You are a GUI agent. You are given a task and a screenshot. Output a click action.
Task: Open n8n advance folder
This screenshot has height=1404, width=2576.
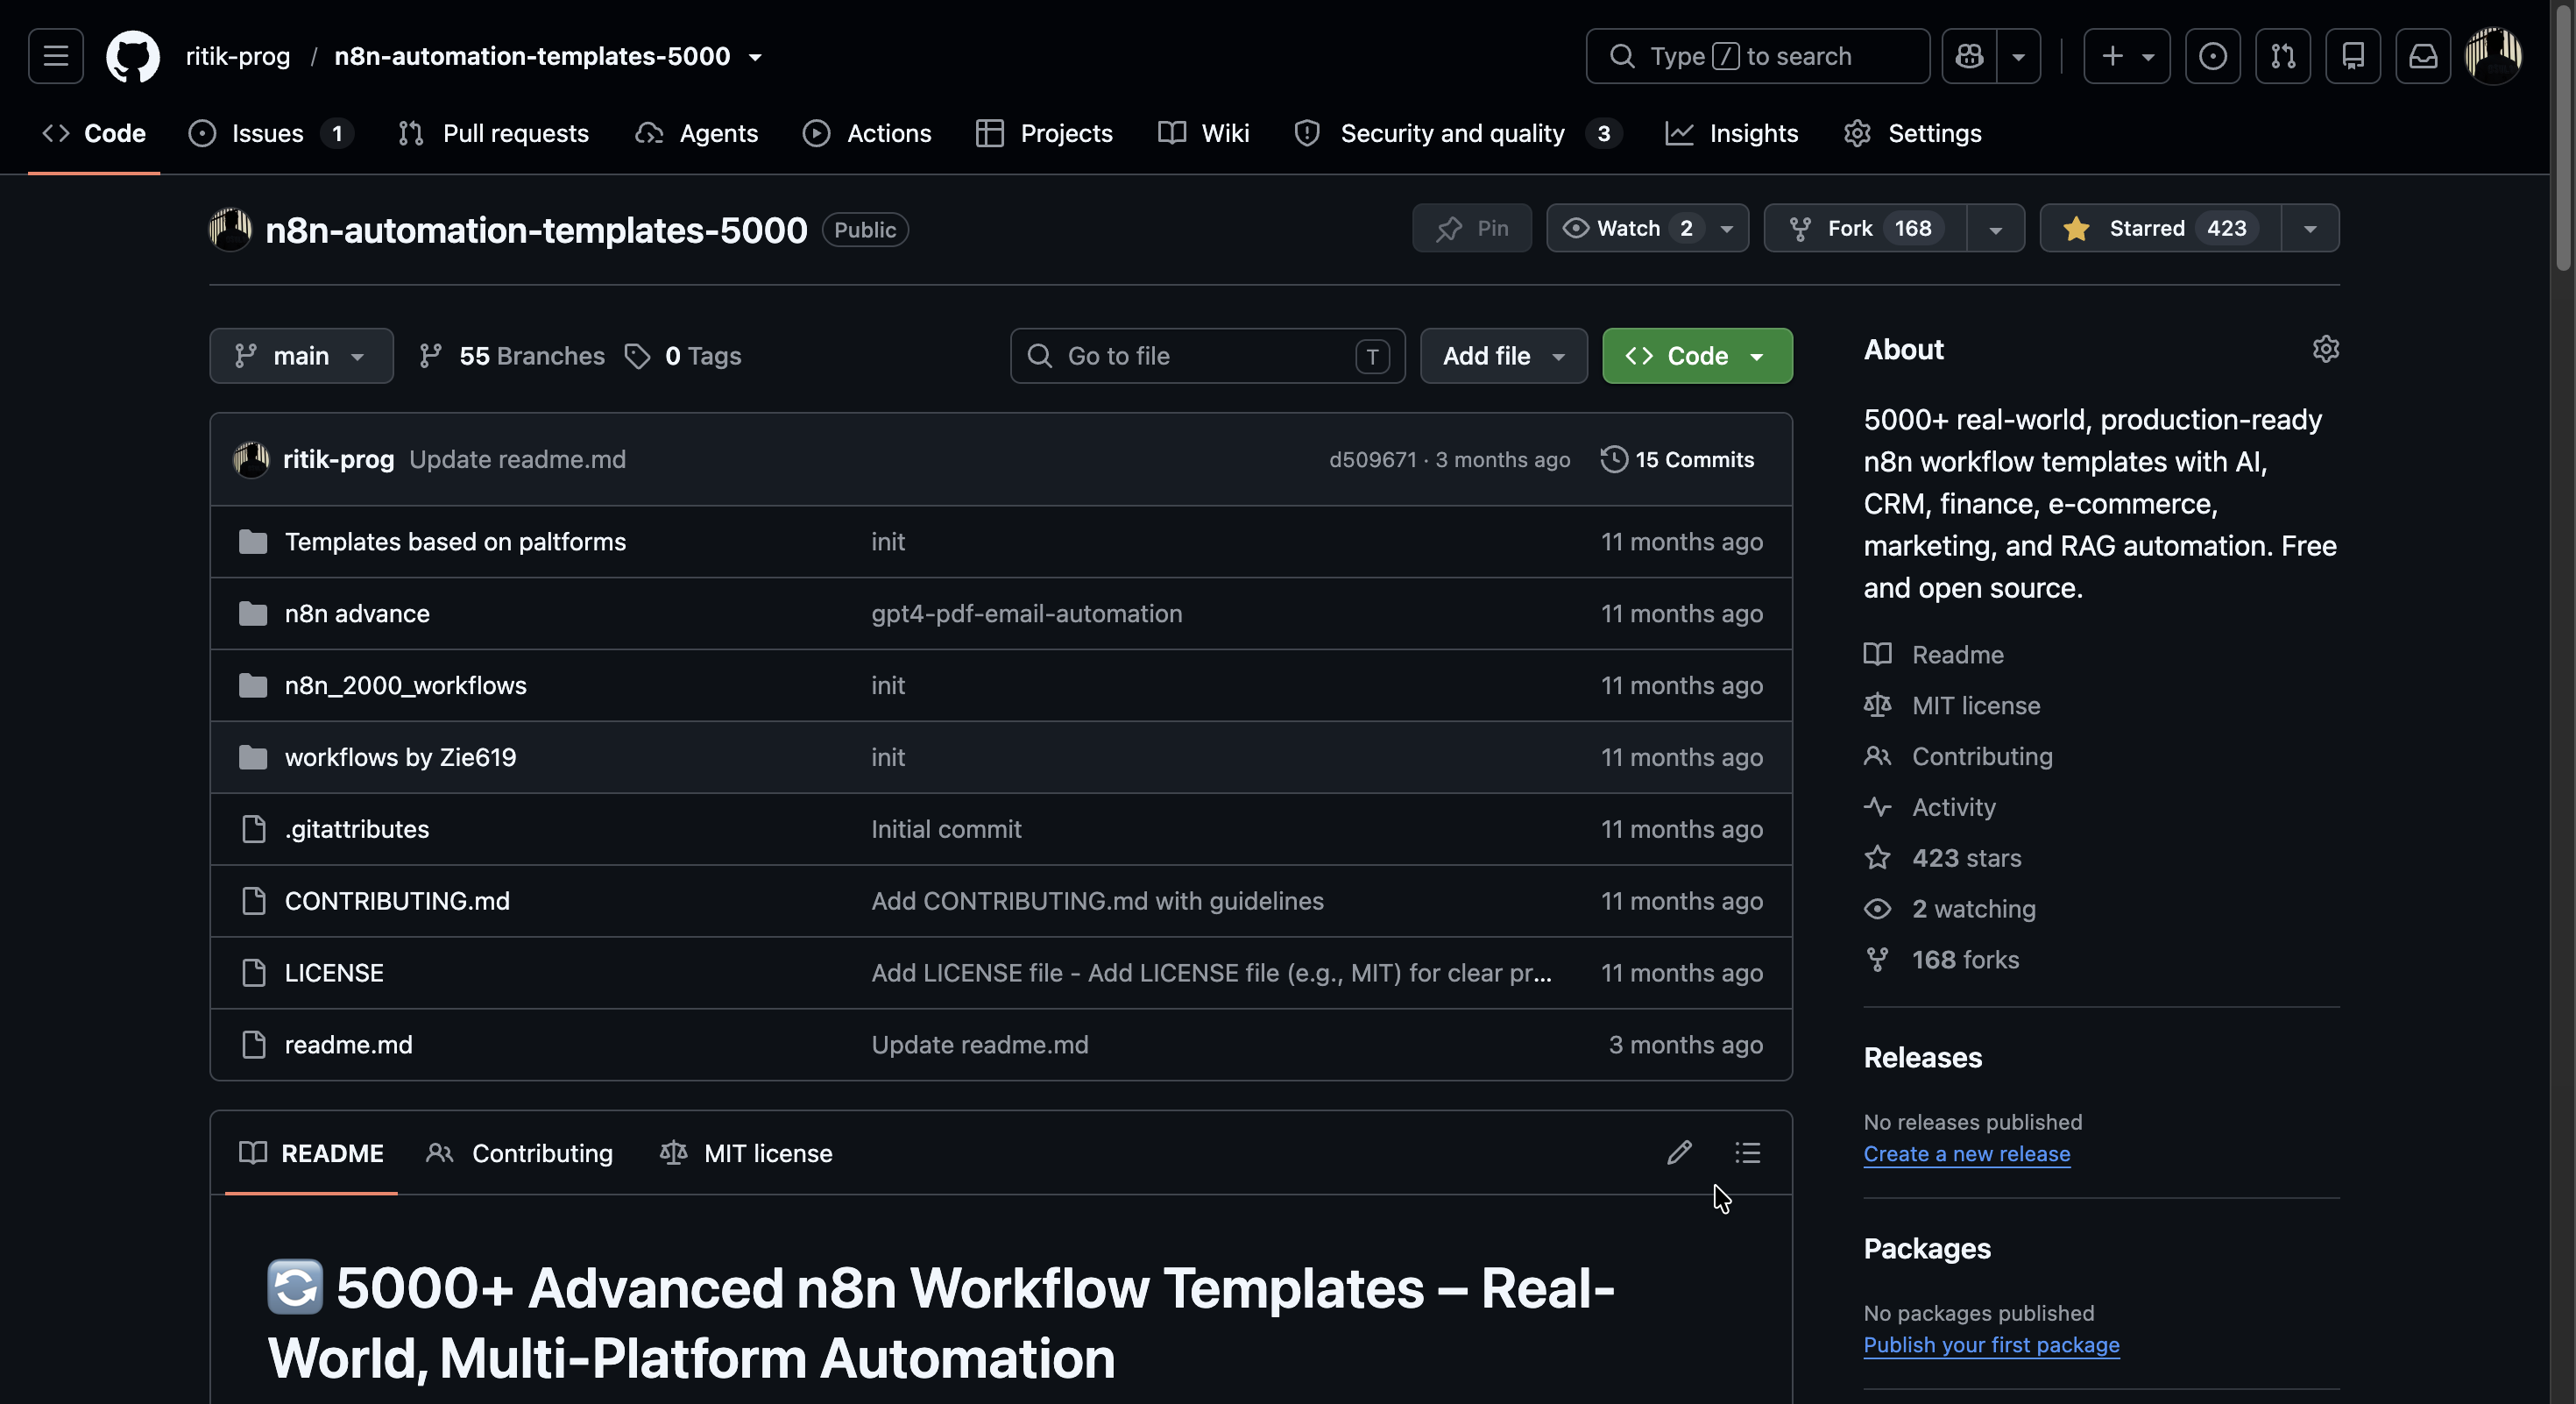[357, 613]
